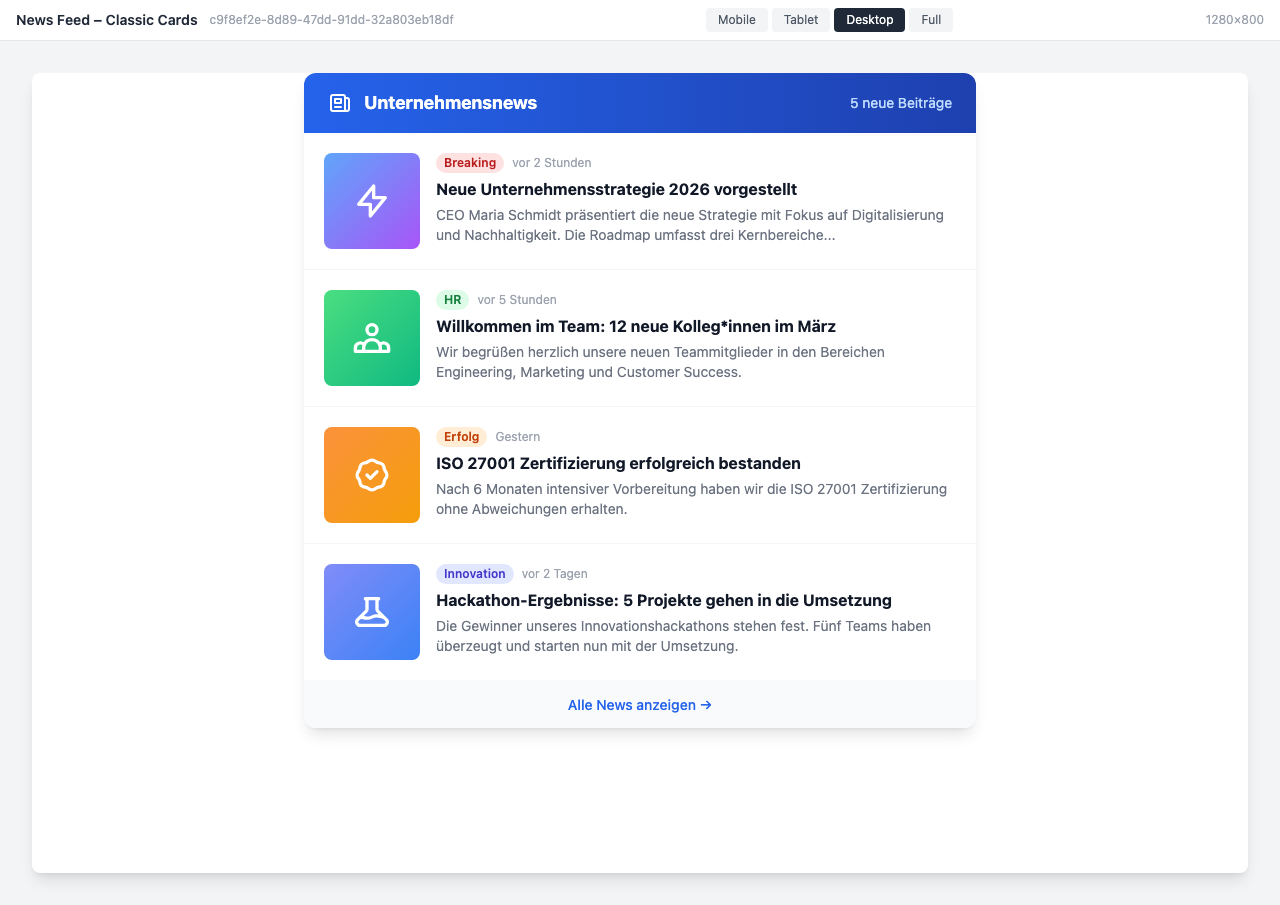The height and width of the screenshot is (905, 1280).
Task: Click the headline Neue Unternehmensstrategie 2026 vorgestellt
Action: [x=616, y=189]
